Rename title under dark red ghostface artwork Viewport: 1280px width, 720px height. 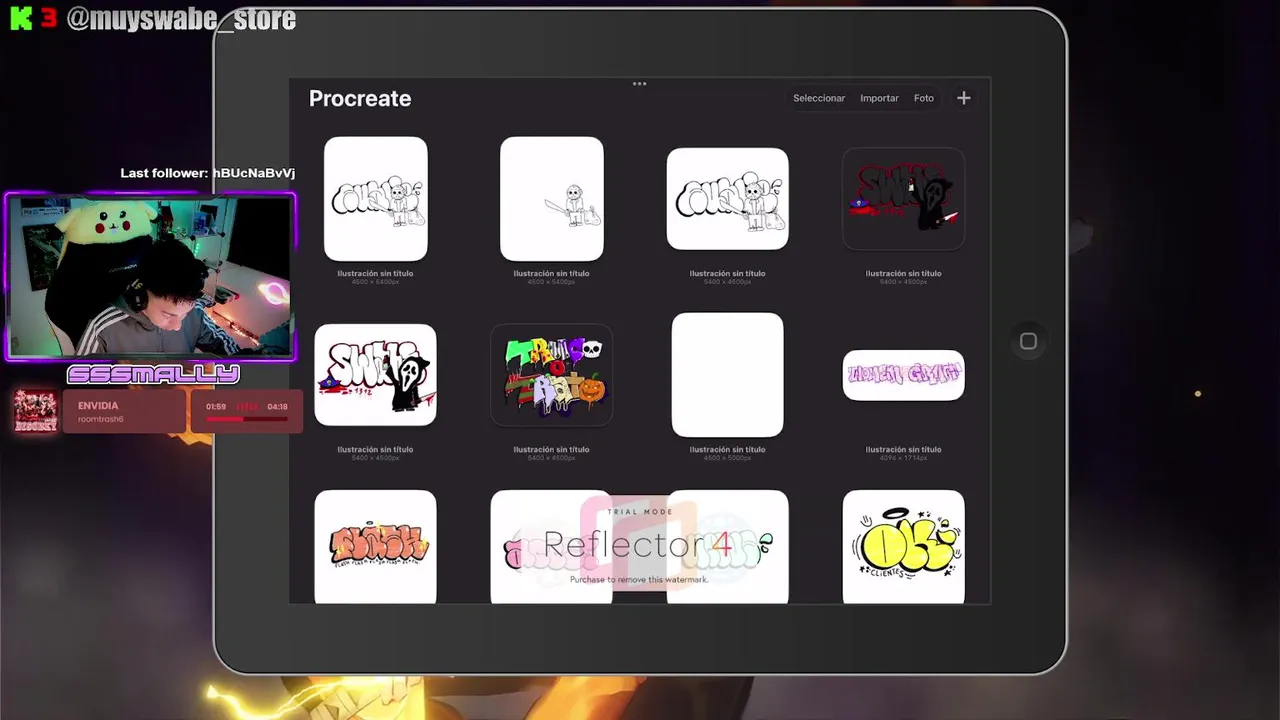tap(904, 273)
